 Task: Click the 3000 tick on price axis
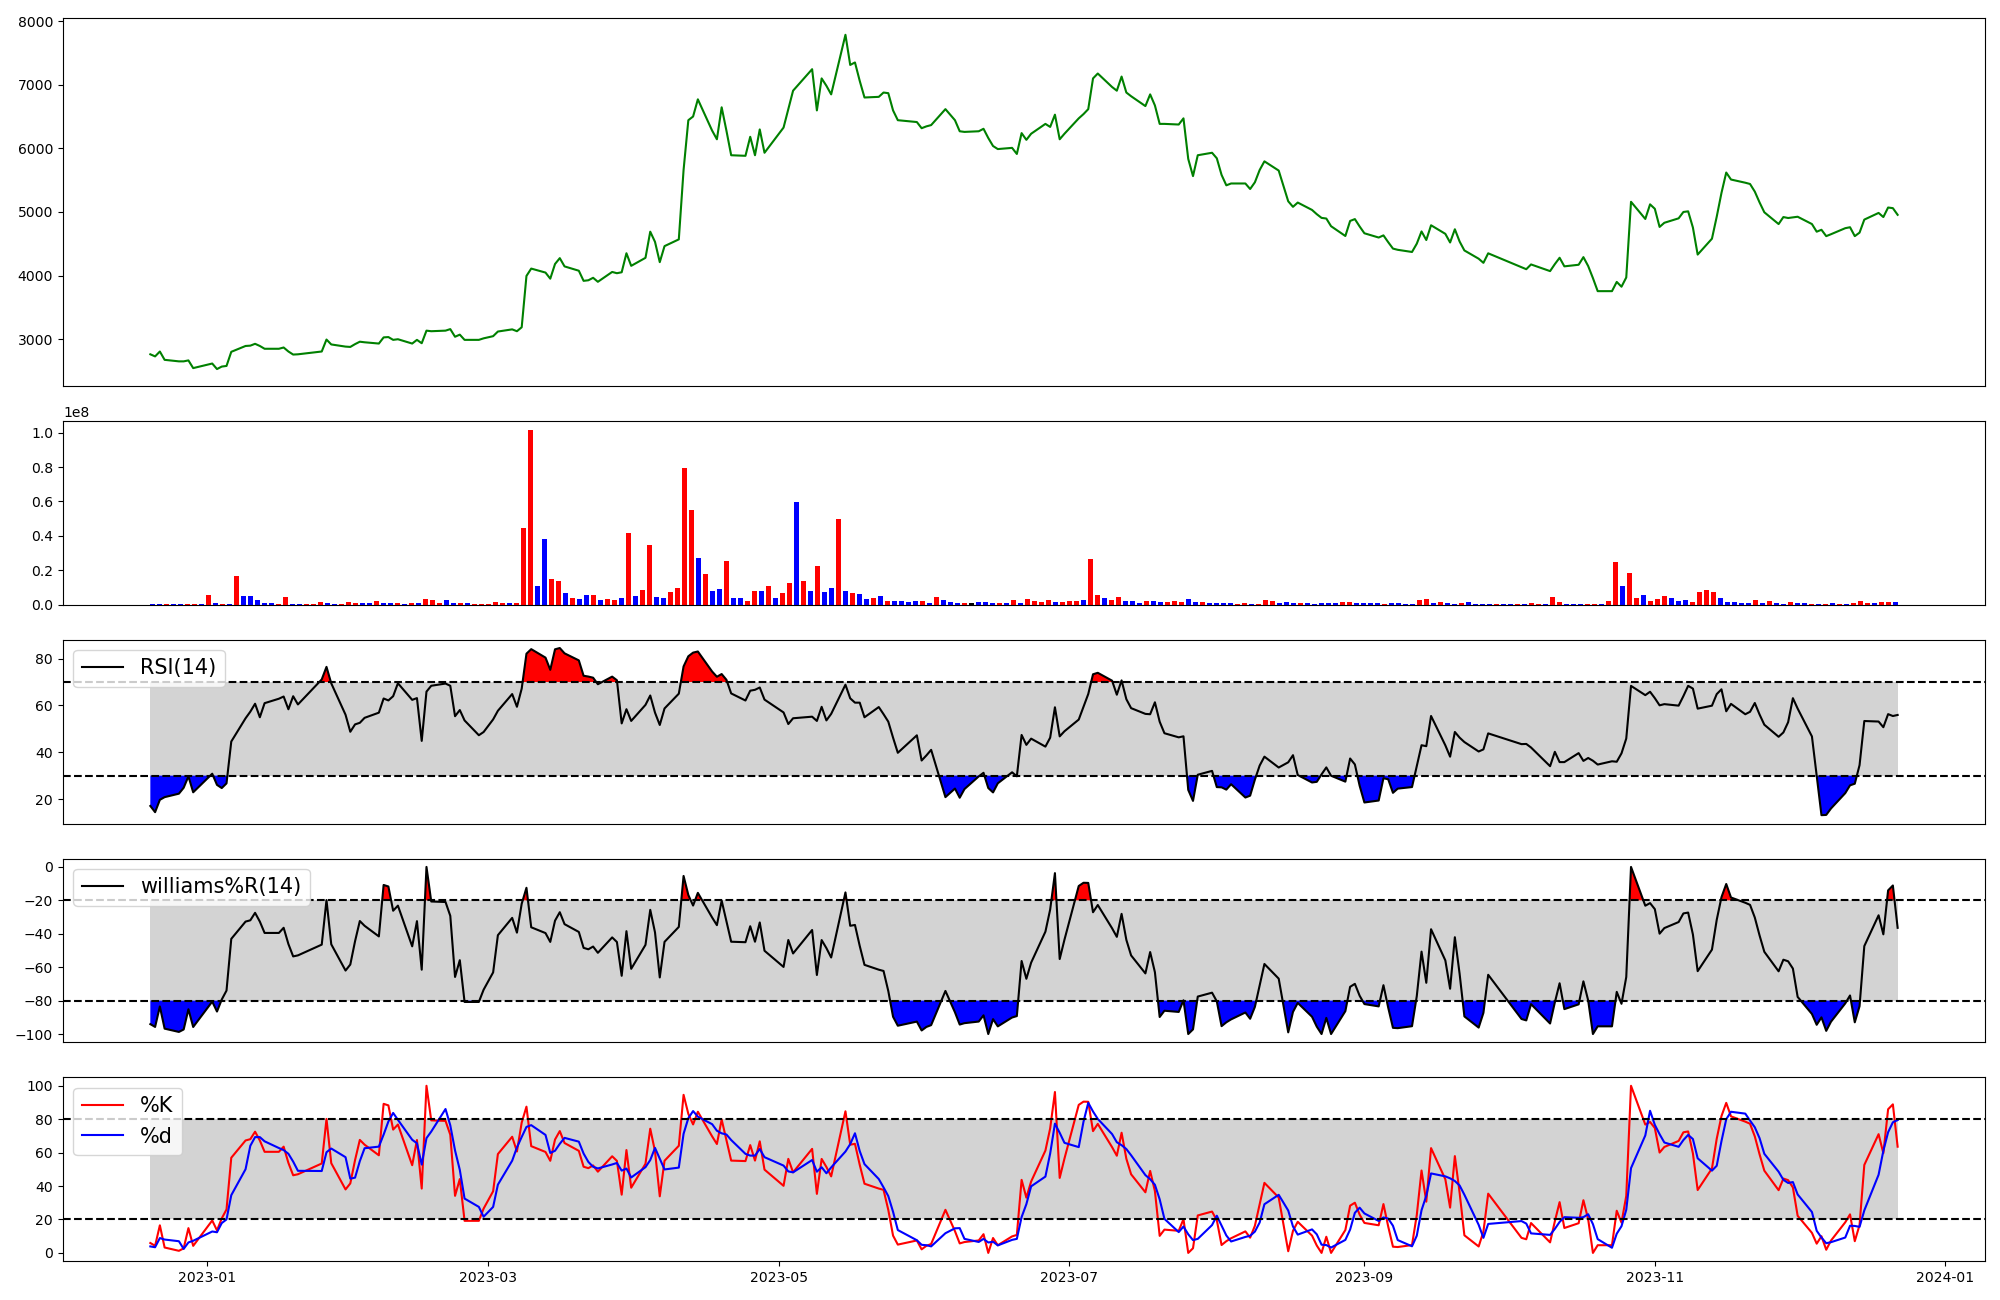coord(35,340)
